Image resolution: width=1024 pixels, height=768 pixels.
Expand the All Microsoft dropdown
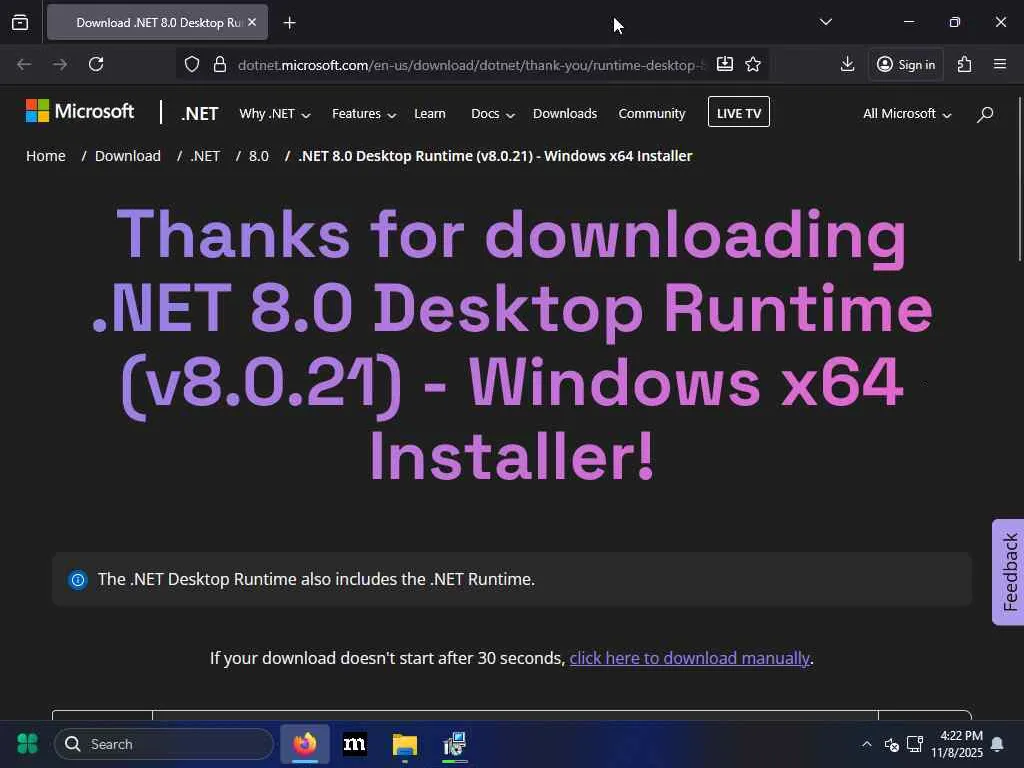point(907,114)
